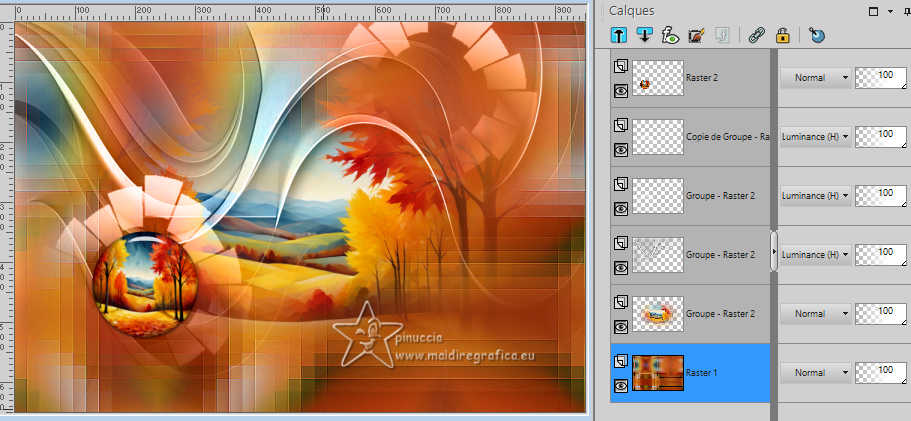The image size is (911, 421).
Task: Click the Calques panel window layout icon
Action: 873,11
